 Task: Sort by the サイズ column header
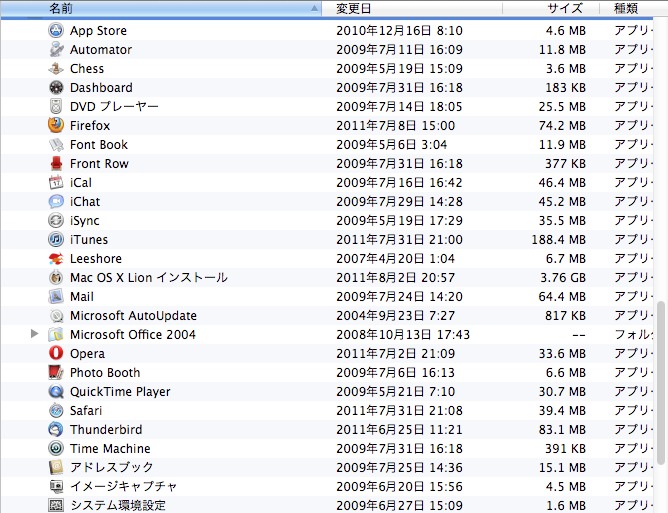pyautogui.click(x=551, y=8)
